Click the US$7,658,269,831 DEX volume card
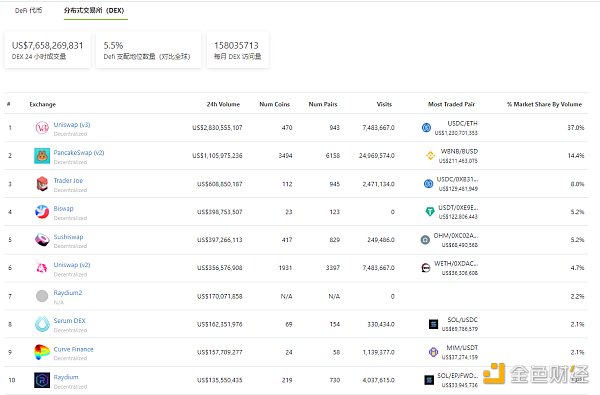Screen dimensions: 600x395 47,50
